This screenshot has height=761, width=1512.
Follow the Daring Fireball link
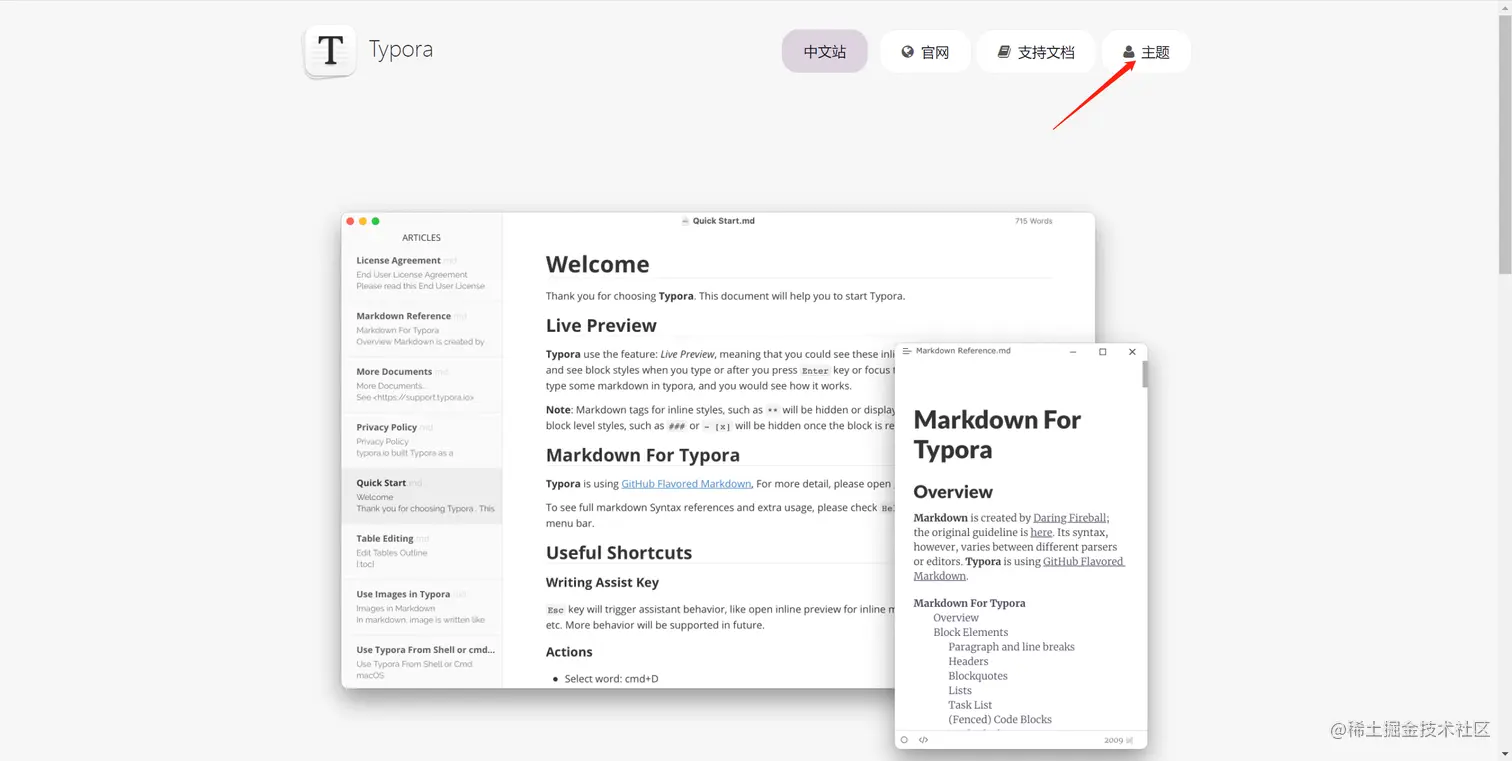[1070, 518]
